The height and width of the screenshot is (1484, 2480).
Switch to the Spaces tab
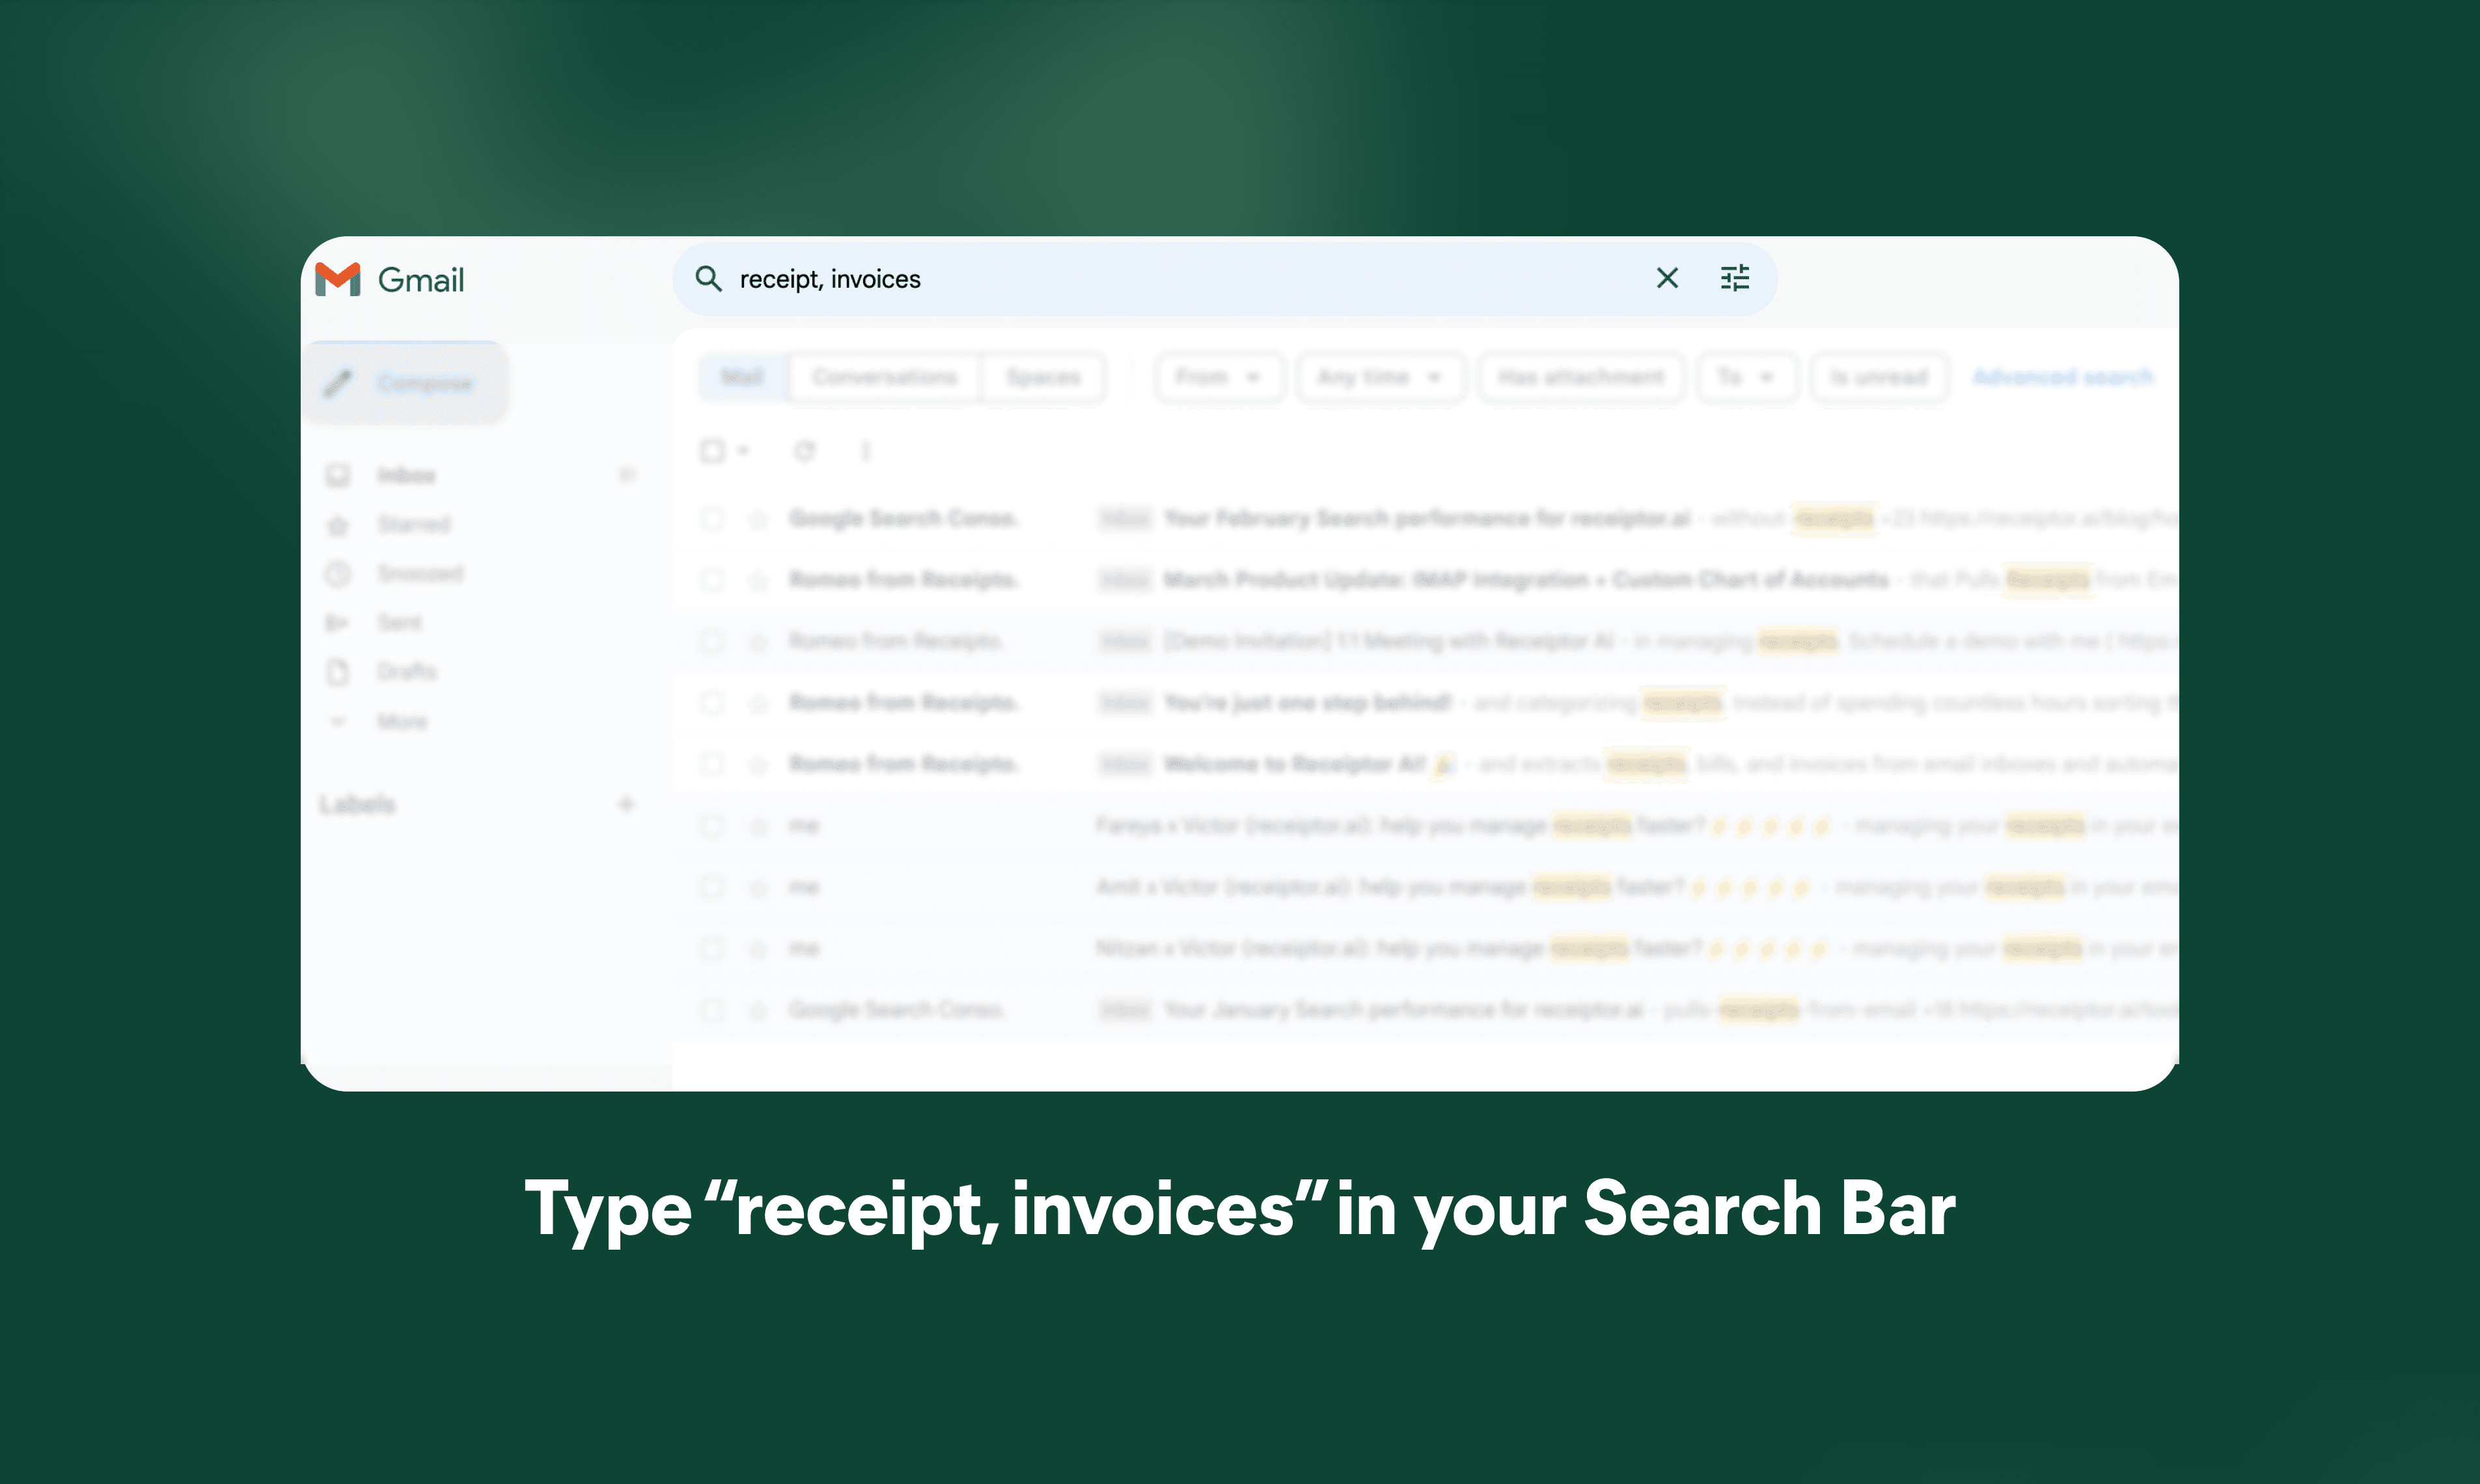pyautogui.click(x=1043, y=377)
